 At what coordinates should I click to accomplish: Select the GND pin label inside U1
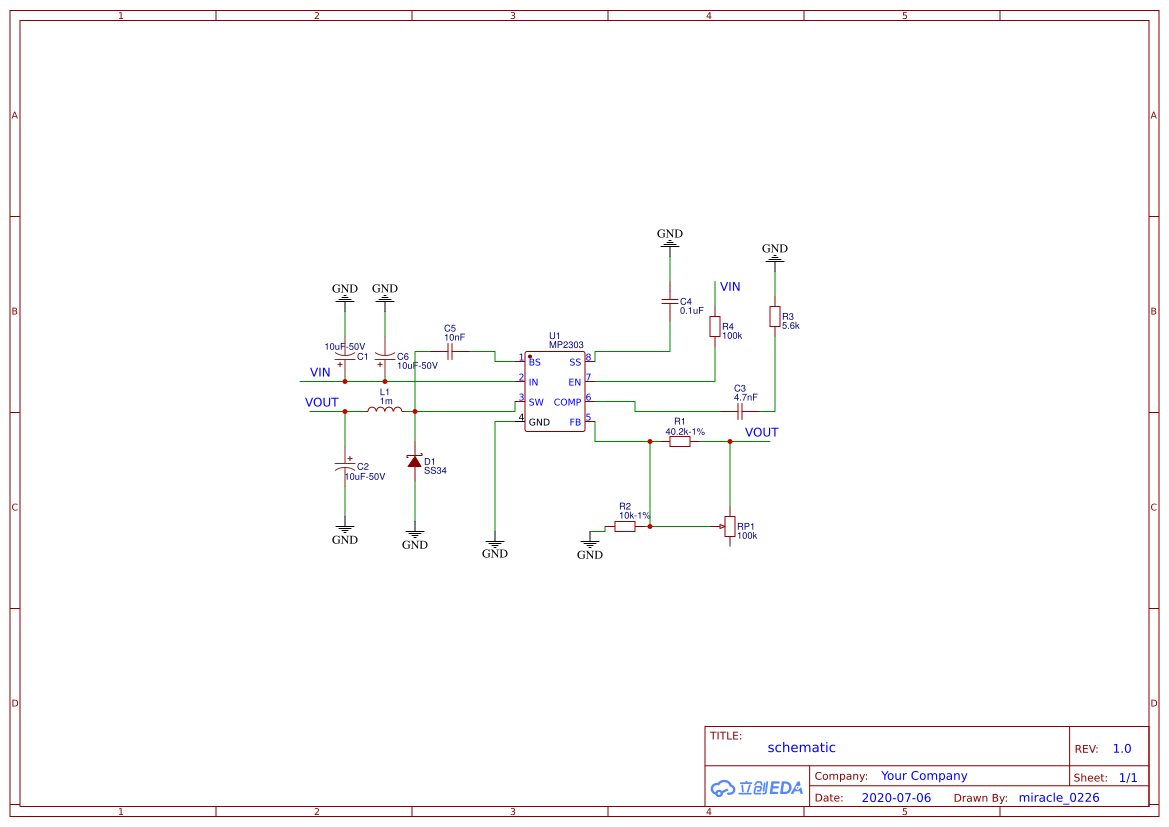(x=539, y=422)
